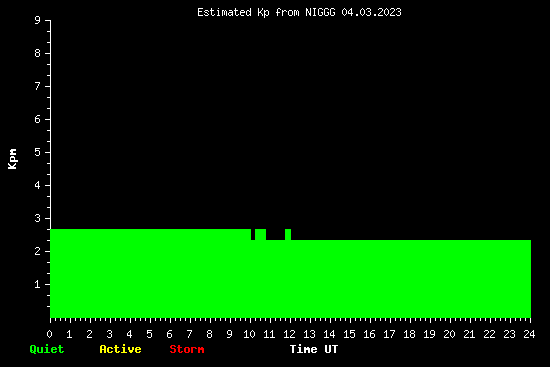Click the raised green block between hours 10 and 11
The height and width of the screenshot is (367, 550).
click(x=260, y=234)
